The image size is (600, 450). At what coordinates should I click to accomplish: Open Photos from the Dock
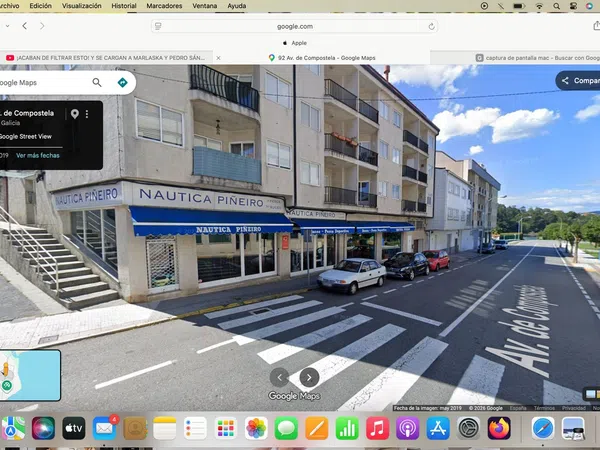click(256, 428)
